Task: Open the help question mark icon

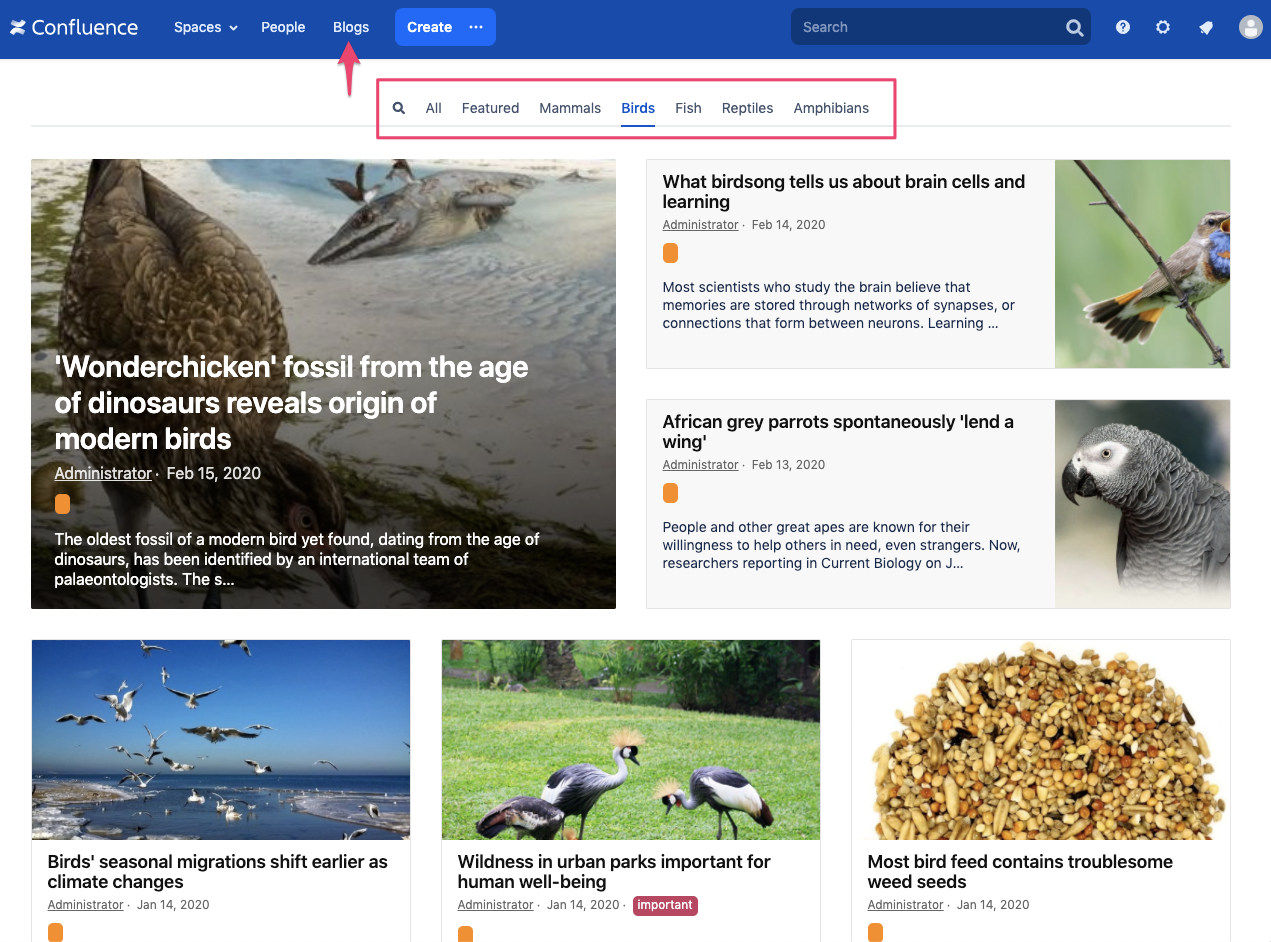Action: click(x=1123, y=27)
